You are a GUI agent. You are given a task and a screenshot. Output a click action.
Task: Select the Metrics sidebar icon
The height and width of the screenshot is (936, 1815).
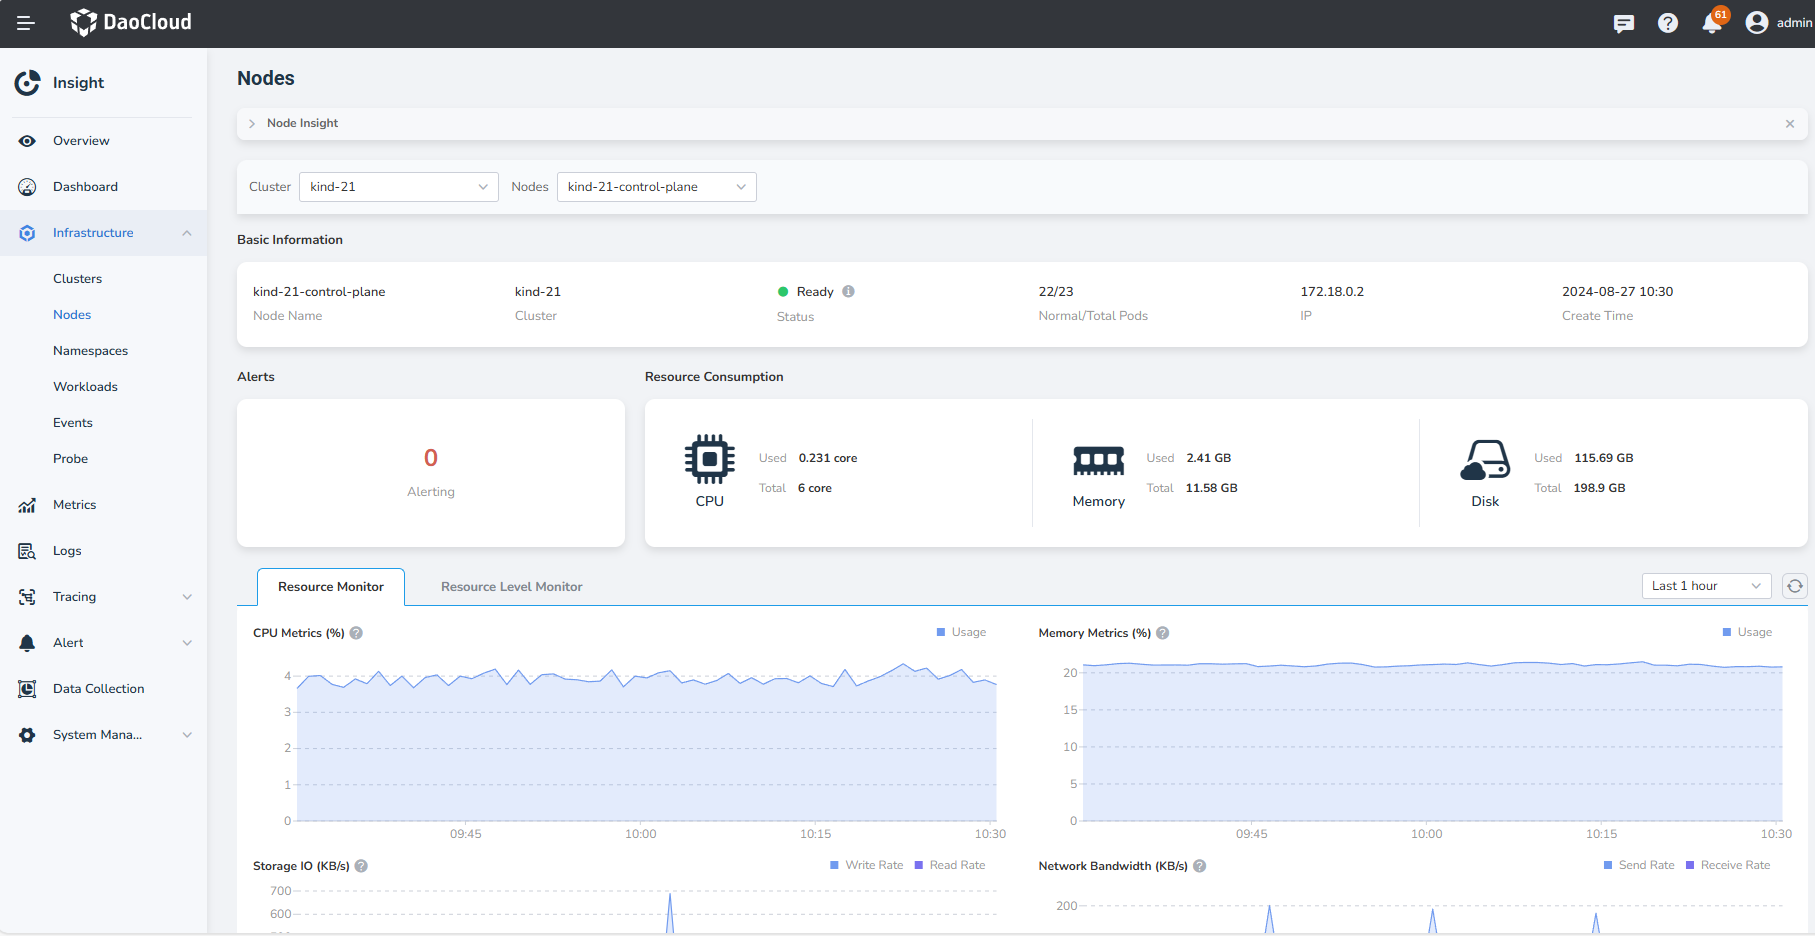point(27,505)
